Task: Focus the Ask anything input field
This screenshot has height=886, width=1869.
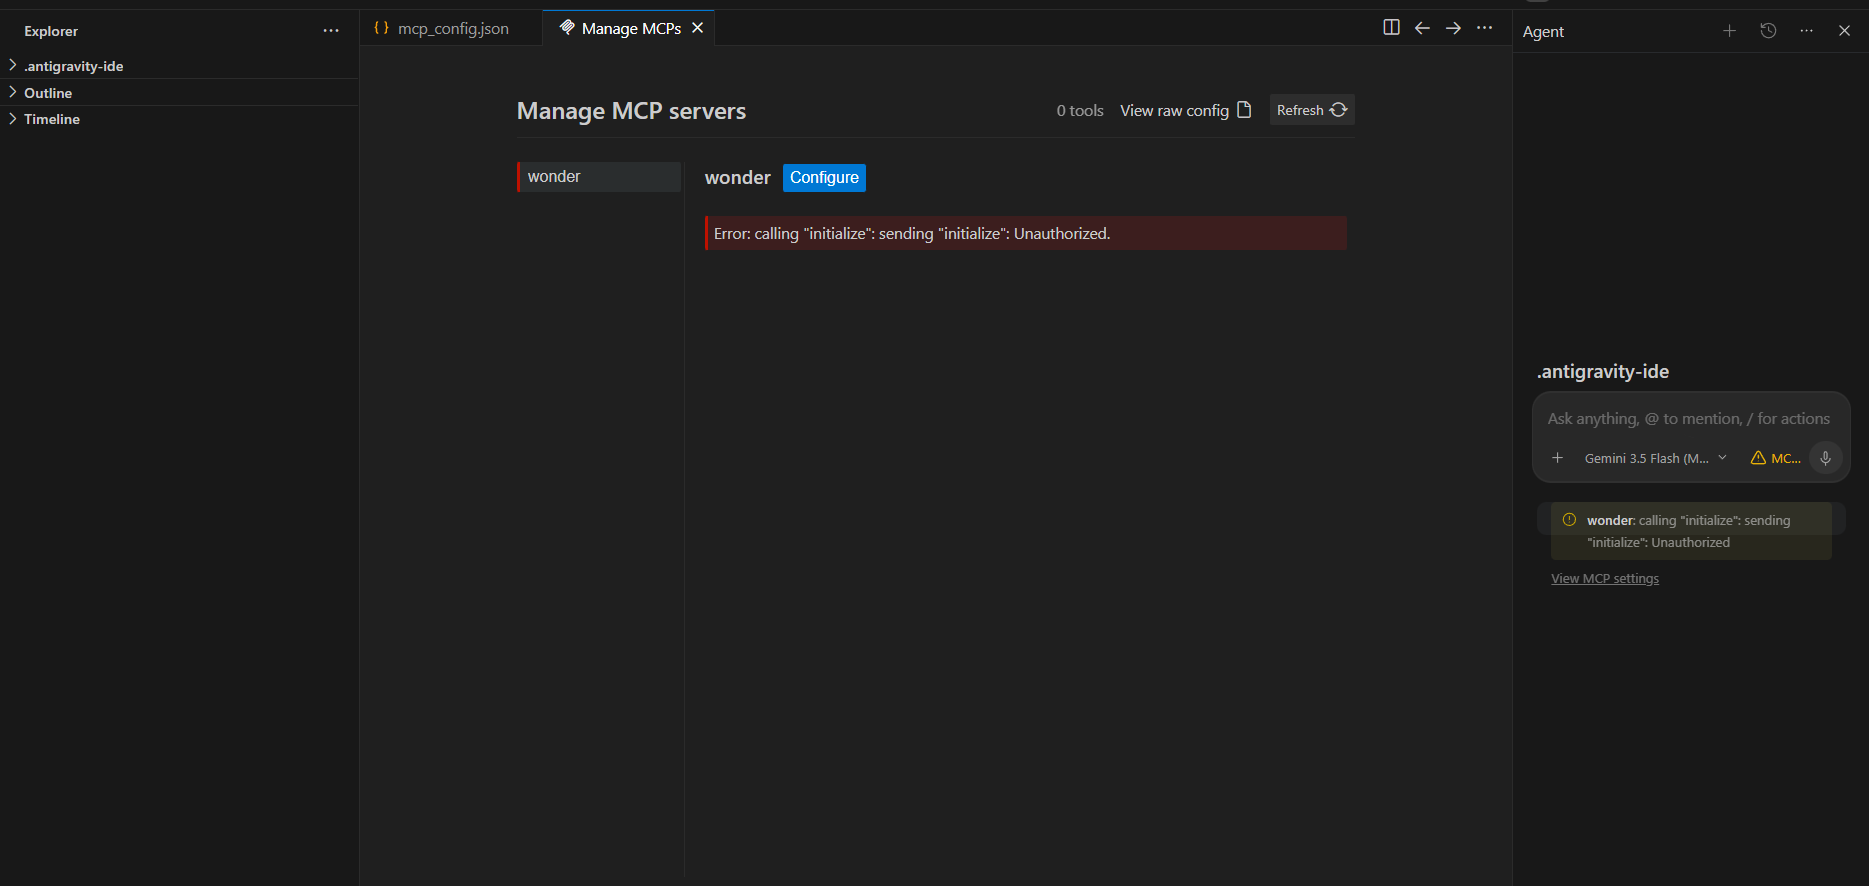Action: click(x=1691, y=419)
